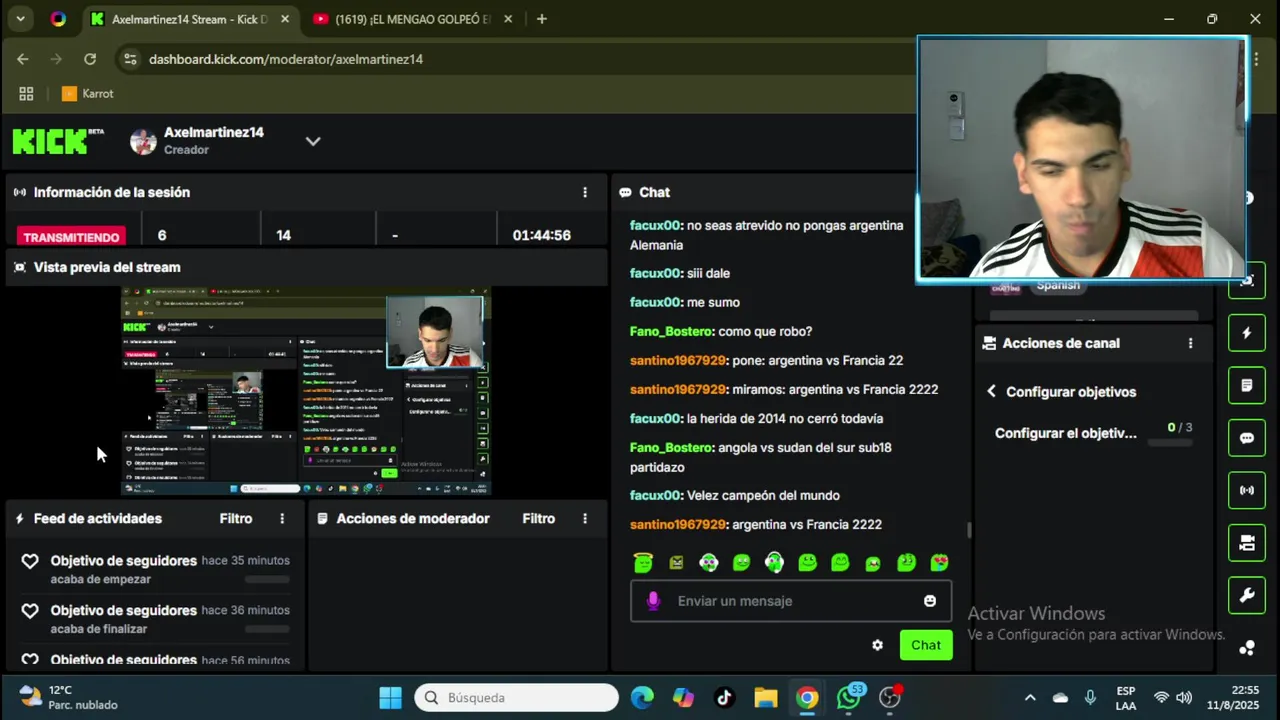Screen dimensions: 1280x720
Task: Click the browser address bar URL
Action: pyautogui.click(x=286, y=59)
